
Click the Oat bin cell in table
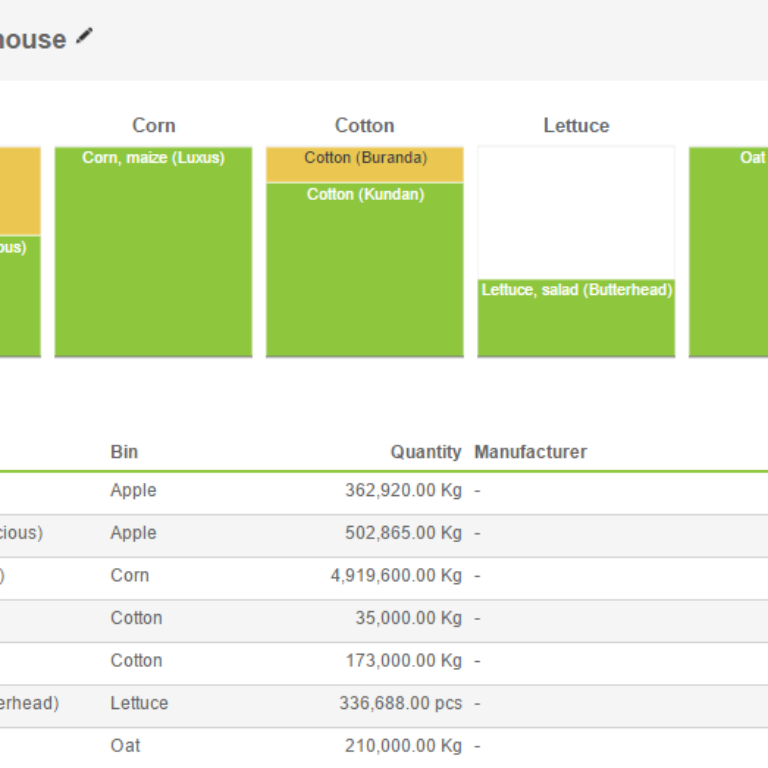click(x=125, y=746)
